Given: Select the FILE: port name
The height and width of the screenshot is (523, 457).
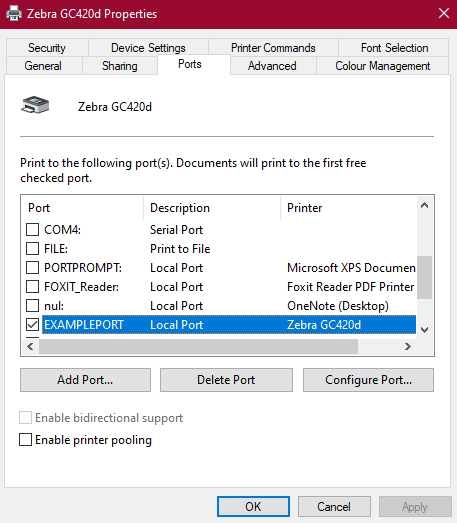Looking at the screenshot, I should click(x=56, y=249).
